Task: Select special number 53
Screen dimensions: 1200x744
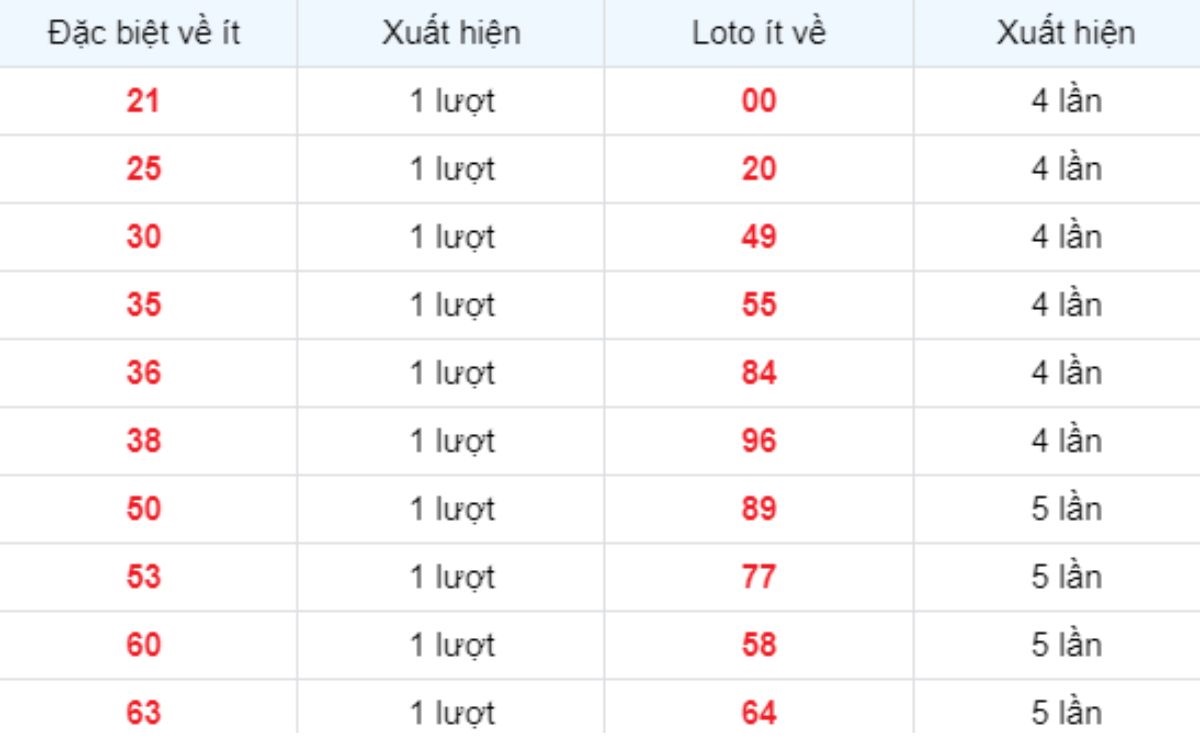Action: pos(144,577)
